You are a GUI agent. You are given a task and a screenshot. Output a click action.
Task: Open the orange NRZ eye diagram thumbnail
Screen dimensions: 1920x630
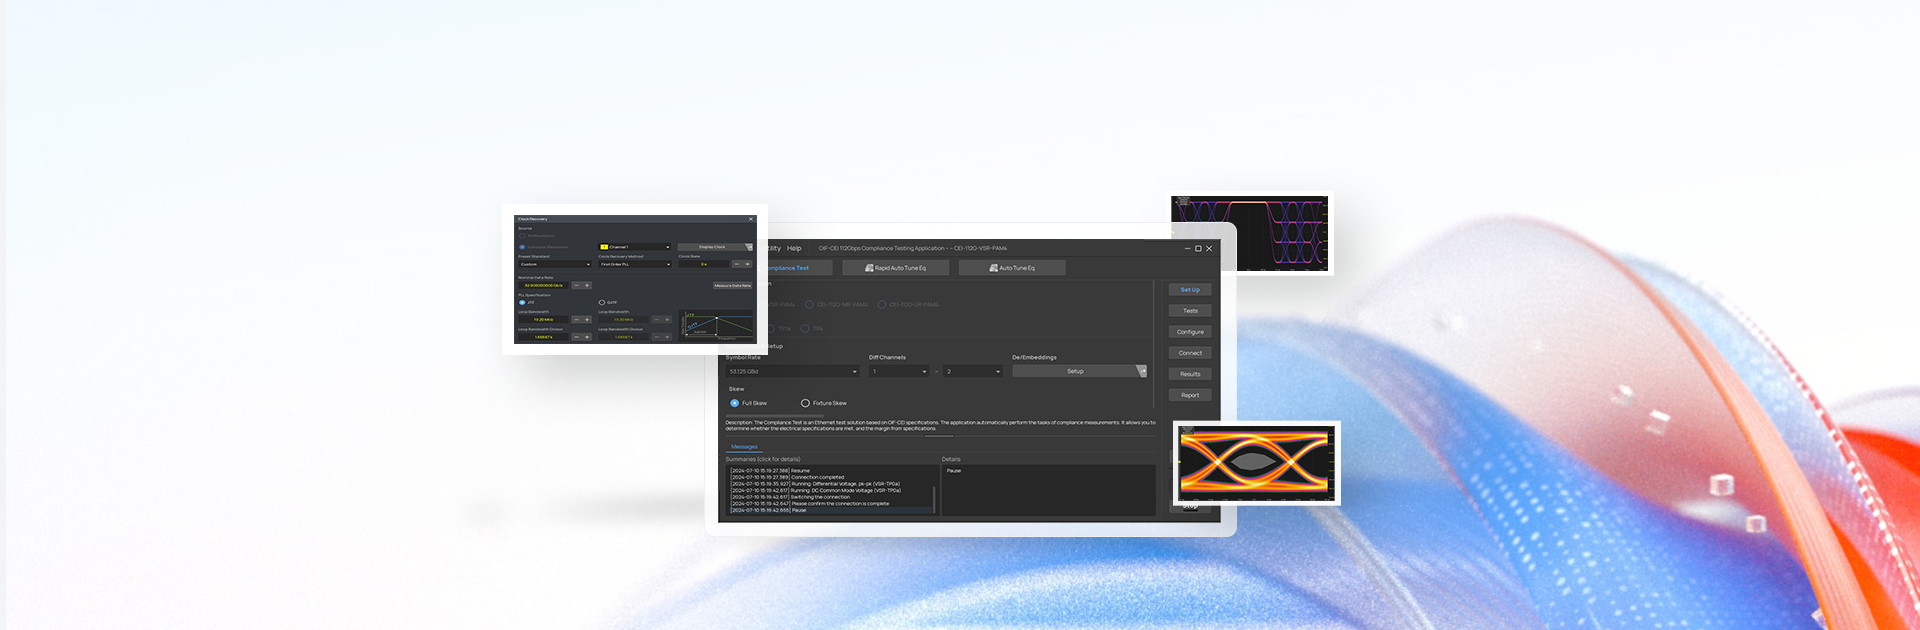click(x=1257, y=463)
